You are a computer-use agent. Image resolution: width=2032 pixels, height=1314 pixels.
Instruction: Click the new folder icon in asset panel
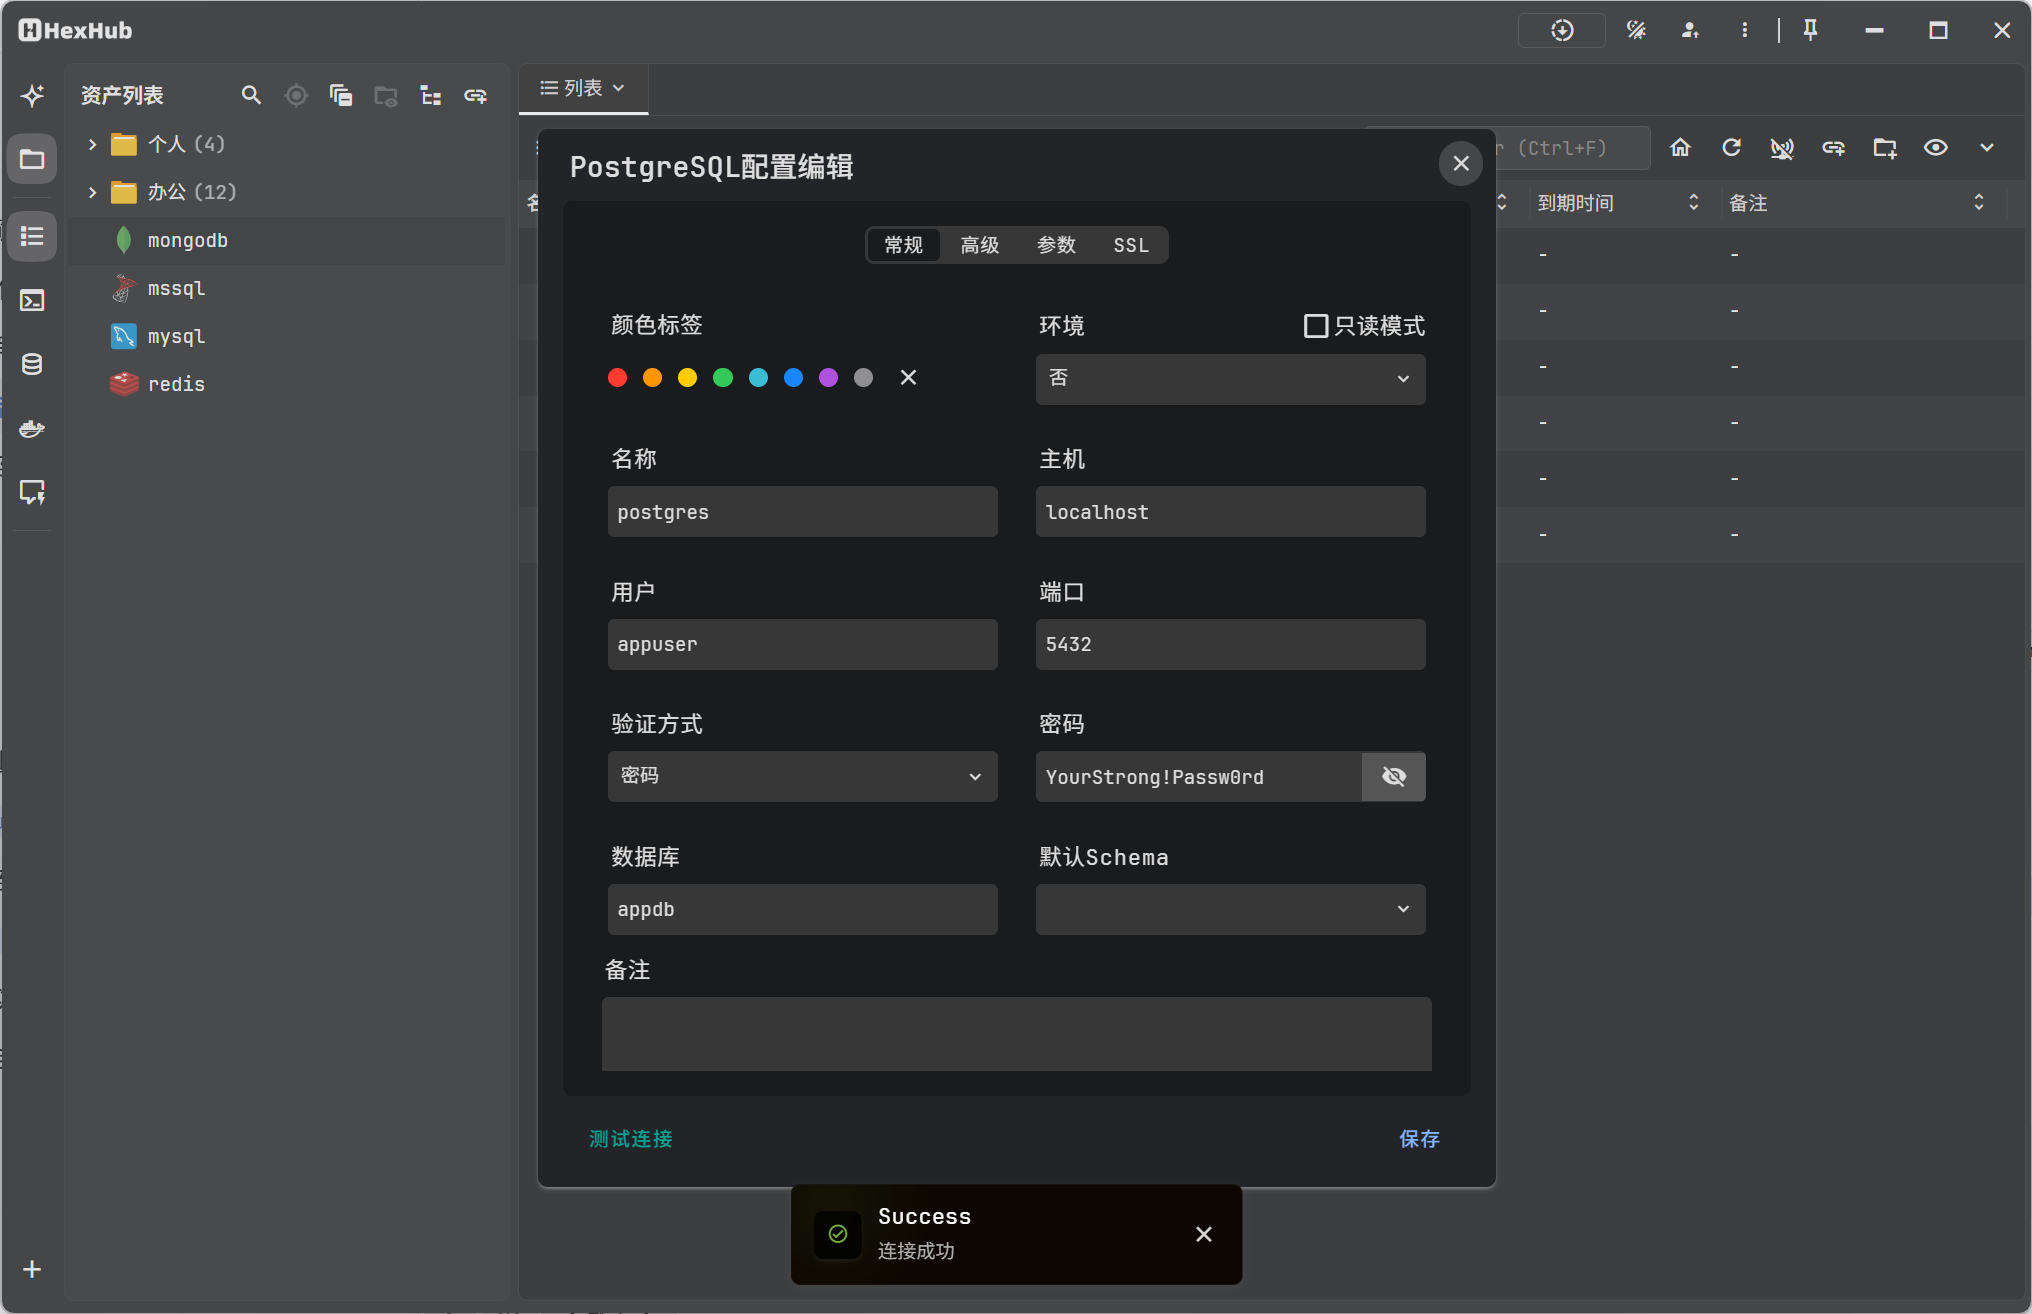click(x=386, y=95)
